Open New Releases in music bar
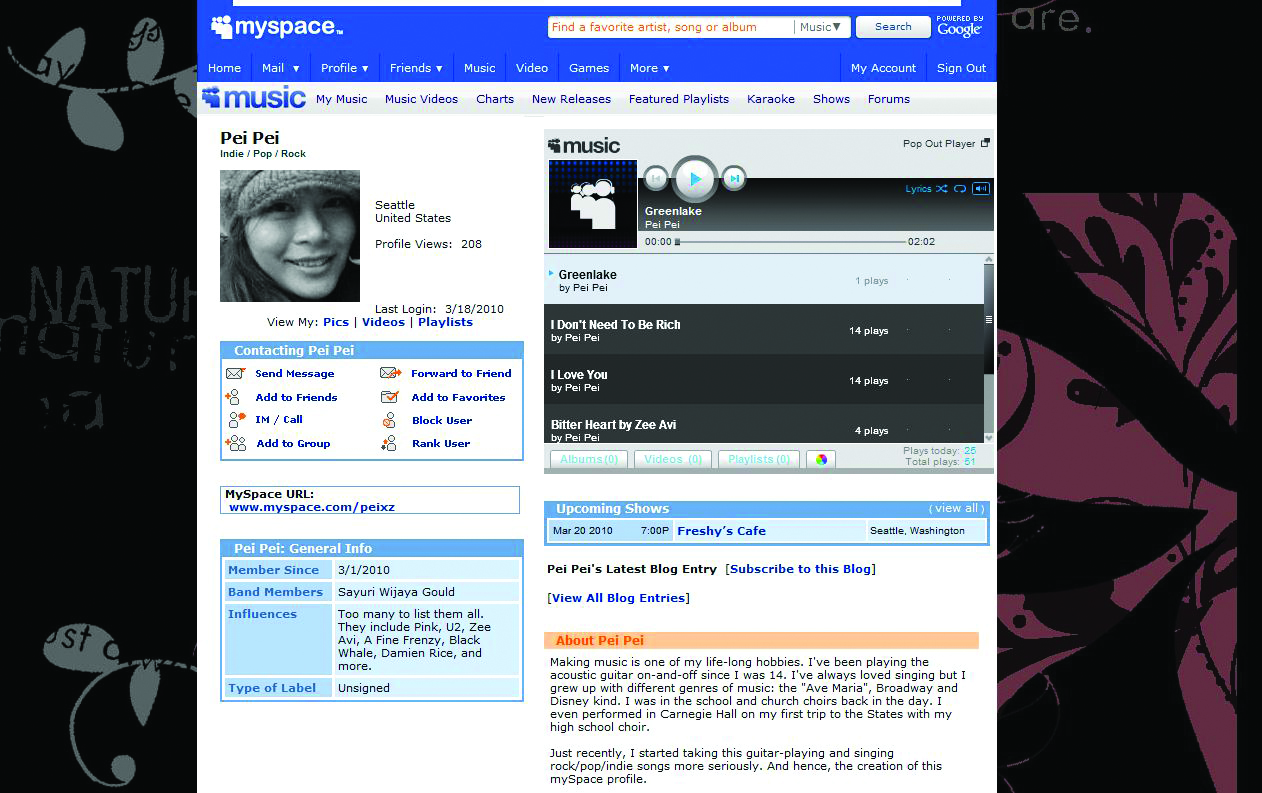This screenshot has width=1262, height=793. pos(571,99)
